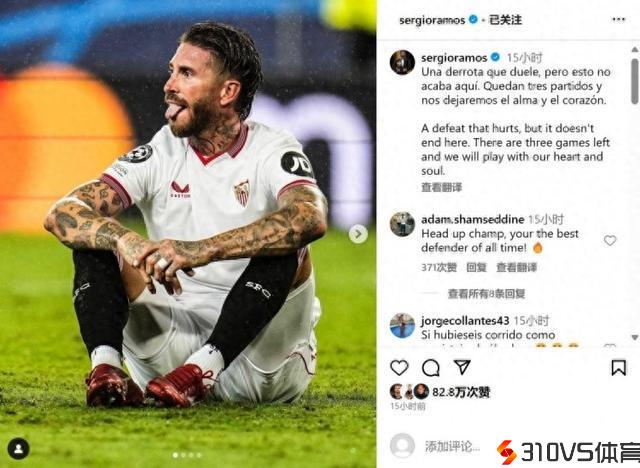Save post with the bookmark icon

[619, 368]
